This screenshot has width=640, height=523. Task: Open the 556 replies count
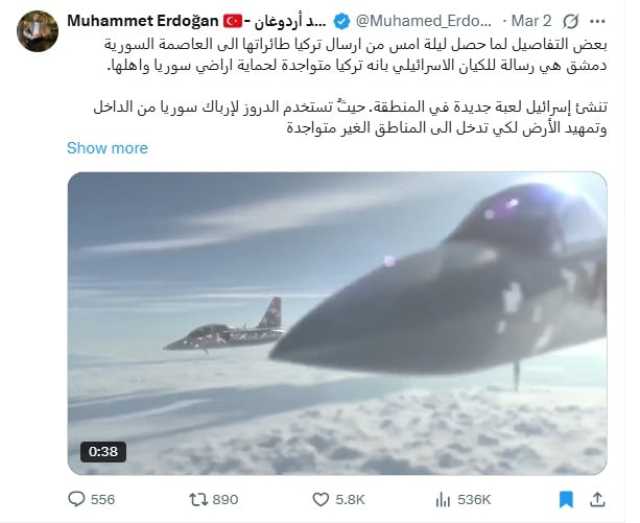102,499
